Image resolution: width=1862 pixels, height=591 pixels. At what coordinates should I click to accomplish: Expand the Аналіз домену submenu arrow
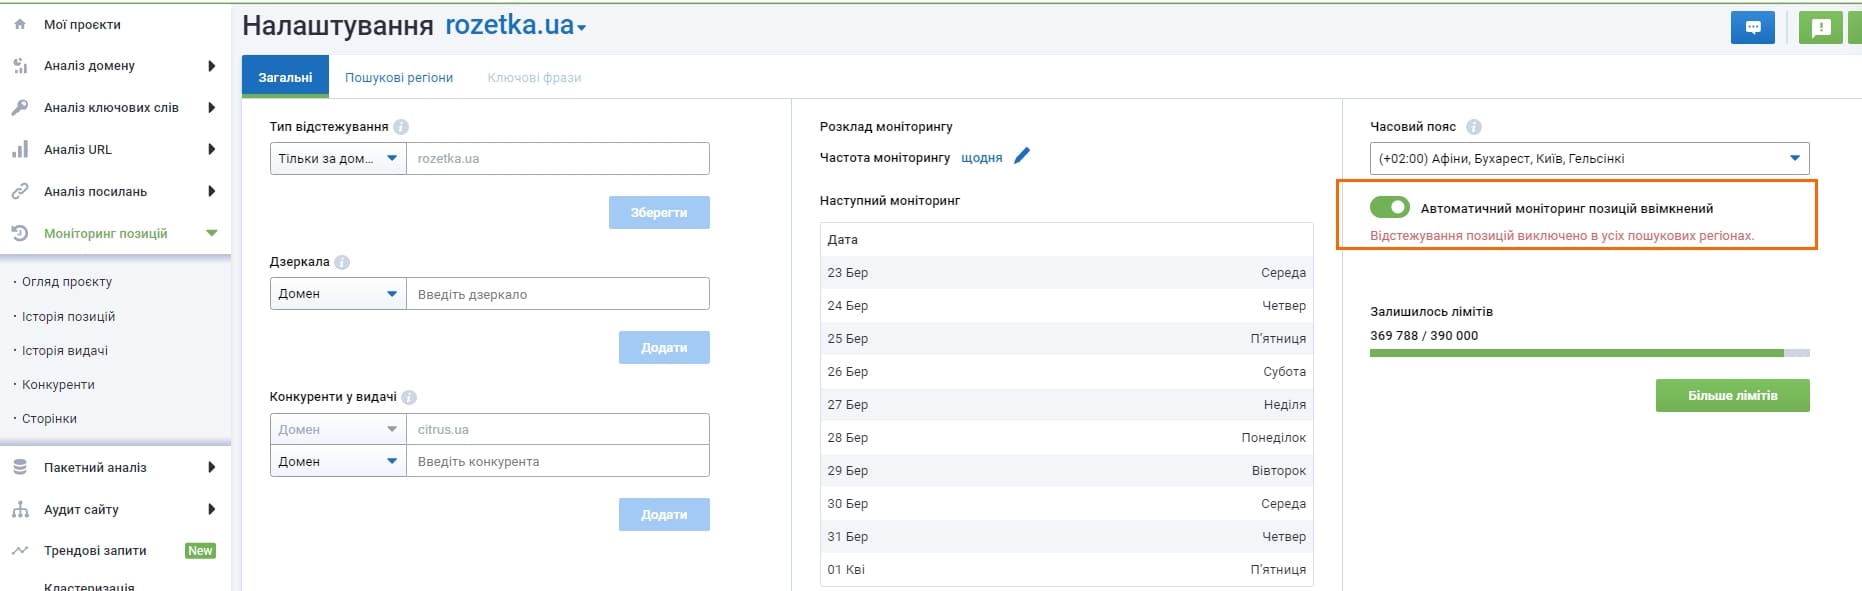tap(211, 66)
